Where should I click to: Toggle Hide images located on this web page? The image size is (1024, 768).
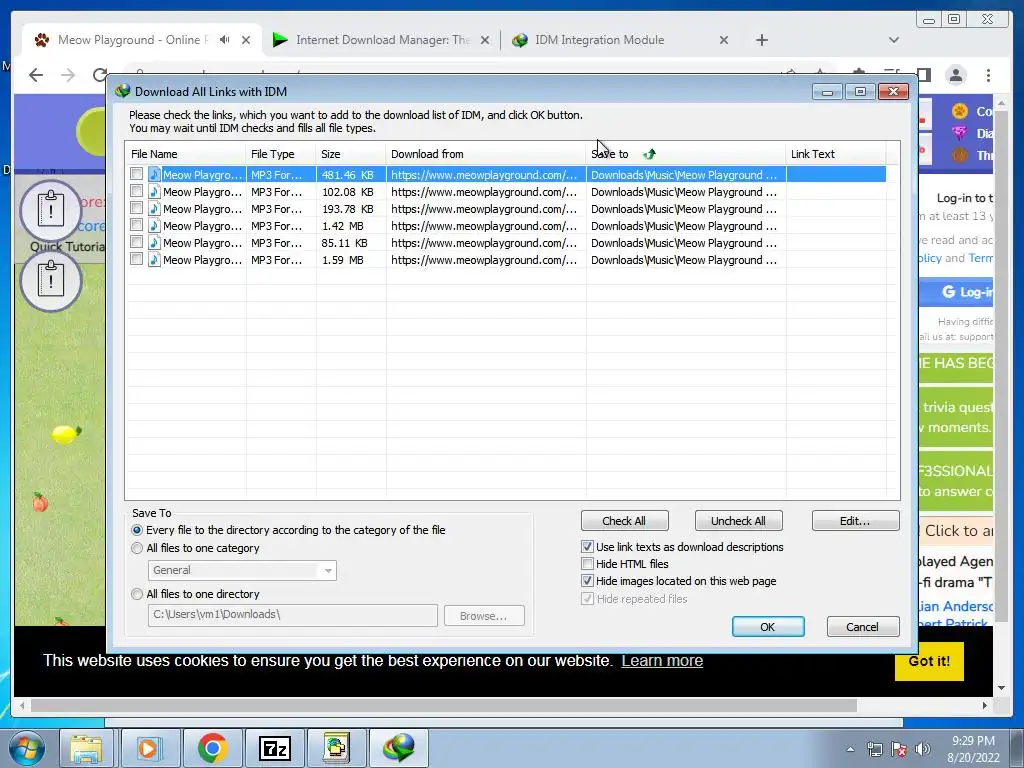click(x=587, y=581)
